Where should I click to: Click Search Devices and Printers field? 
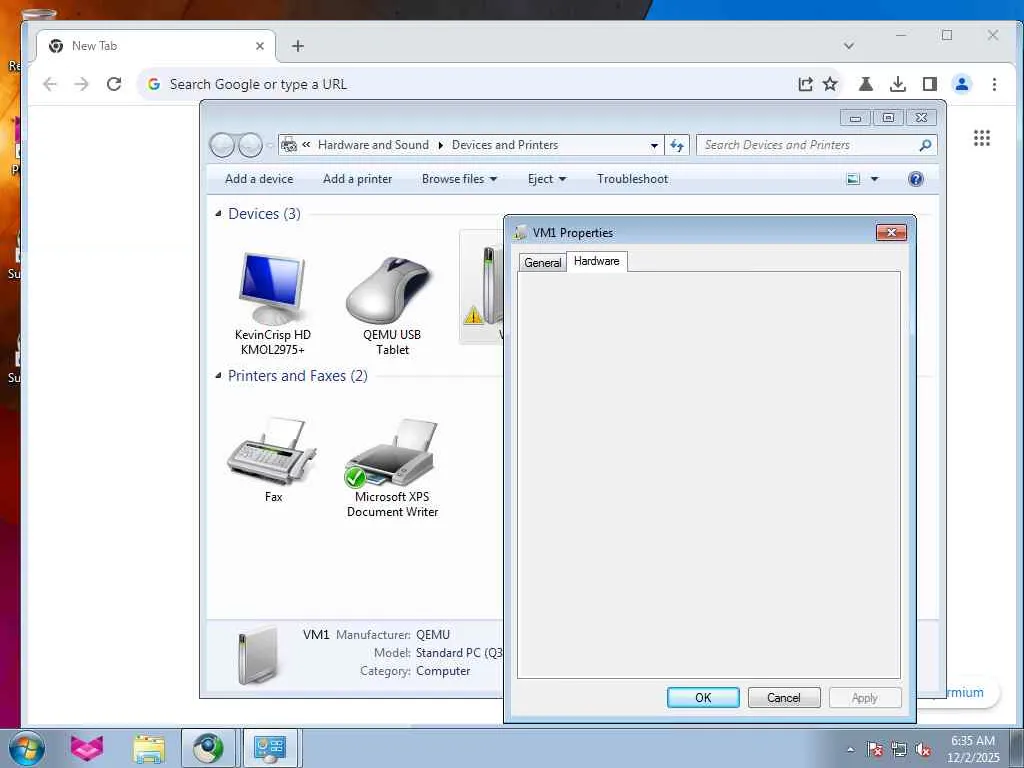[816, 145]
